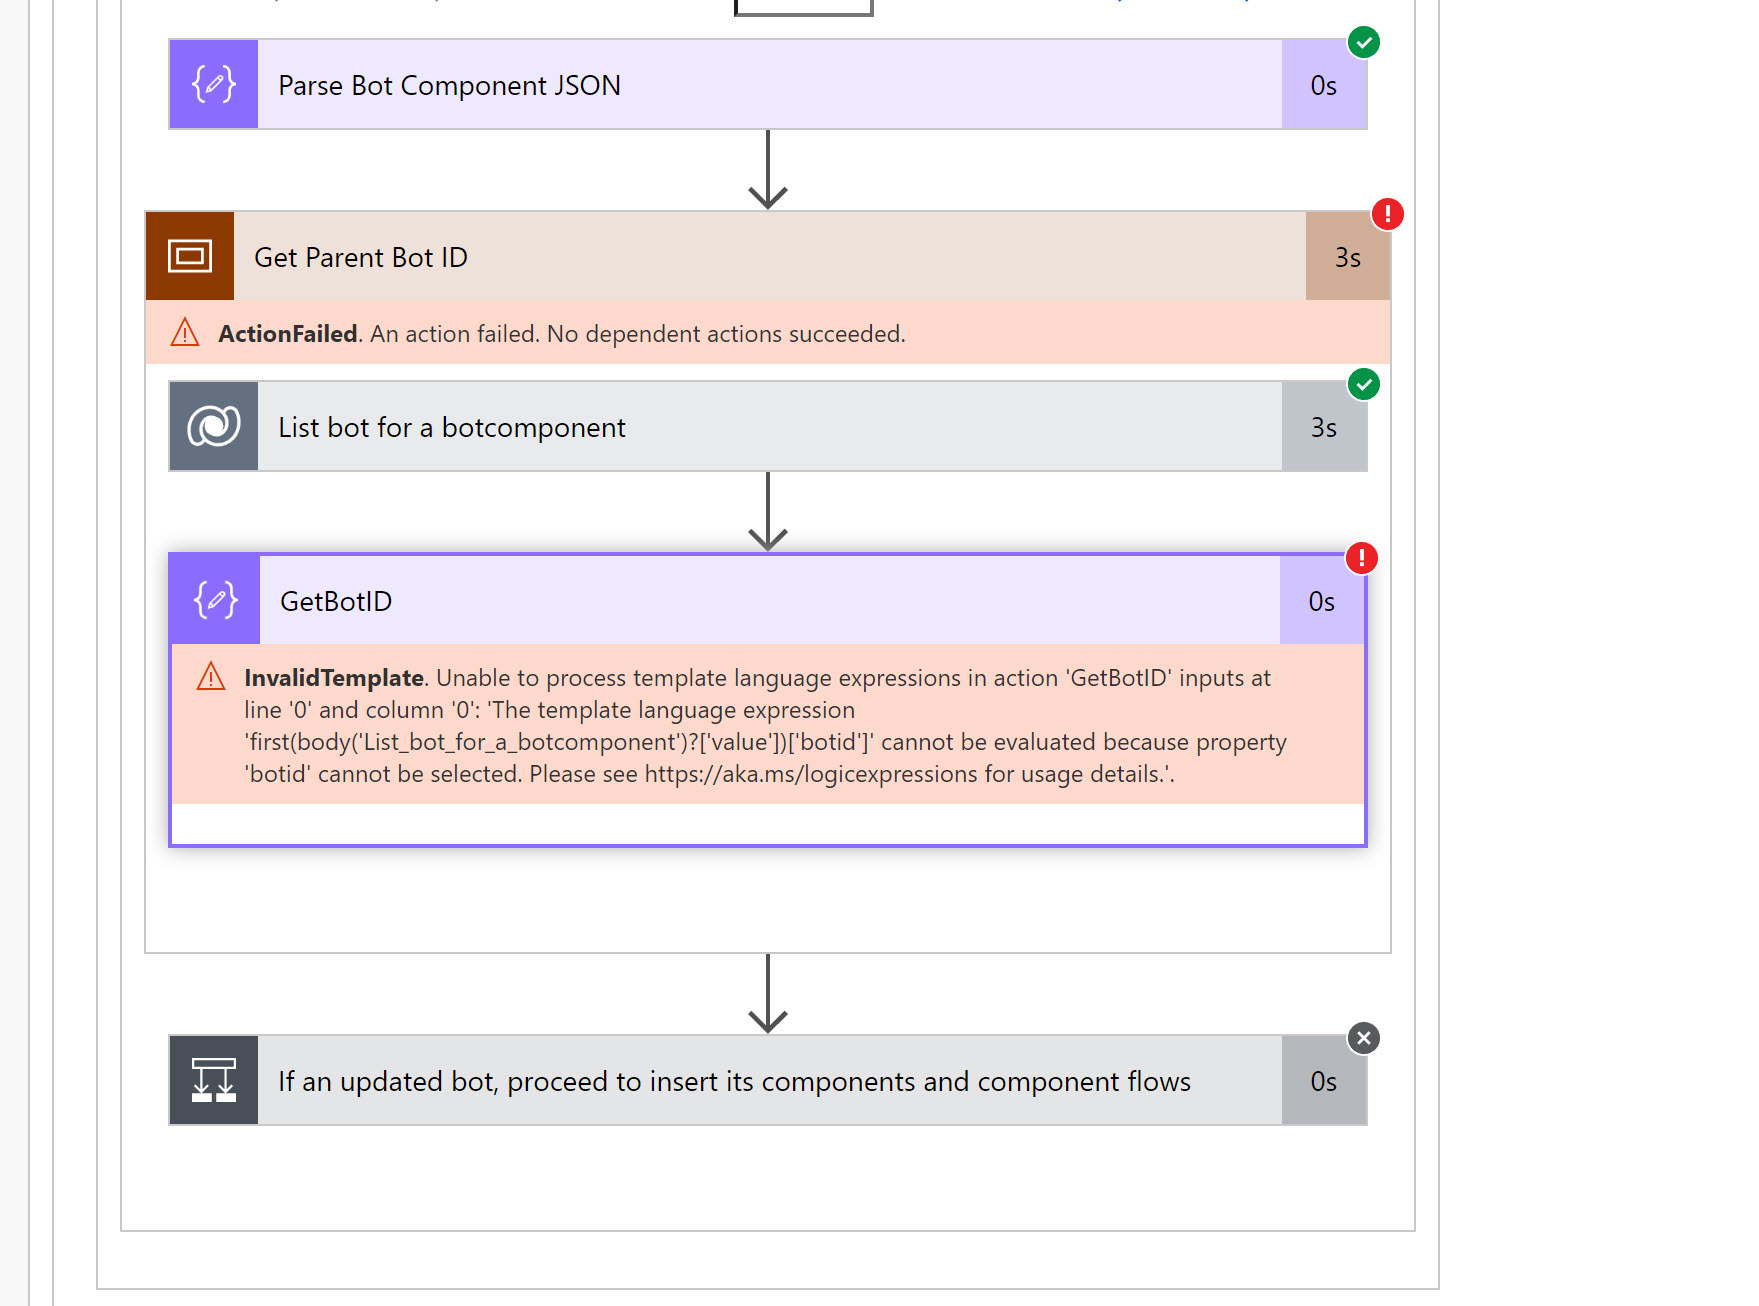The image size is (1759, 1306).
Task: Click the red error badge on GetBotID
Action: coord(1363,559)
